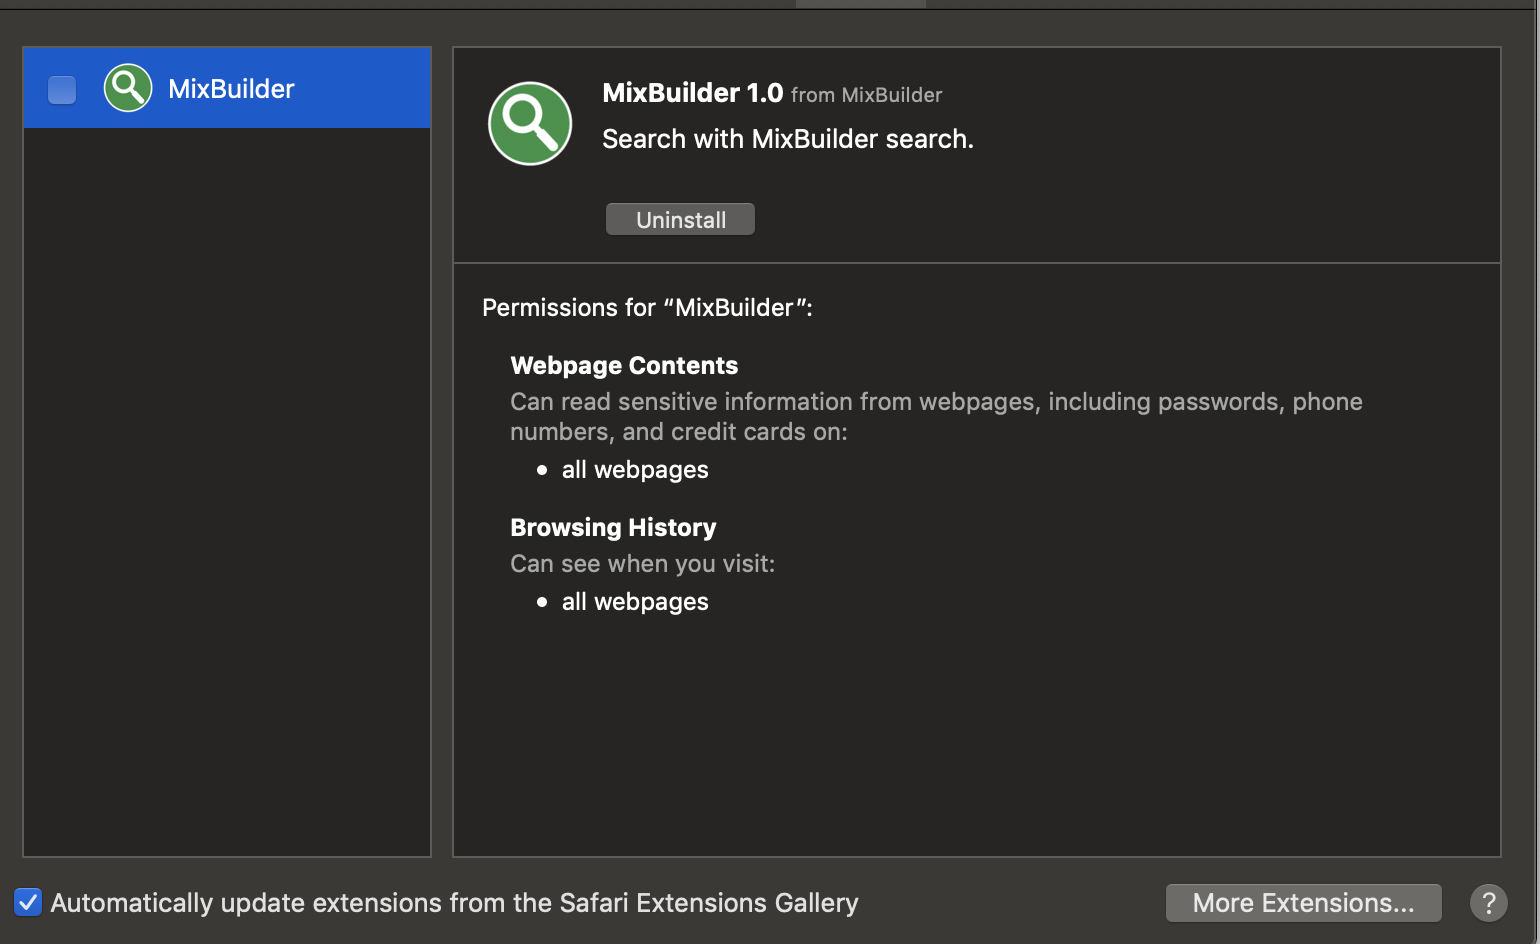1540x944 pixels.
Task: Toggle automatic extension updates checkbox
Action: coord(28,902)
